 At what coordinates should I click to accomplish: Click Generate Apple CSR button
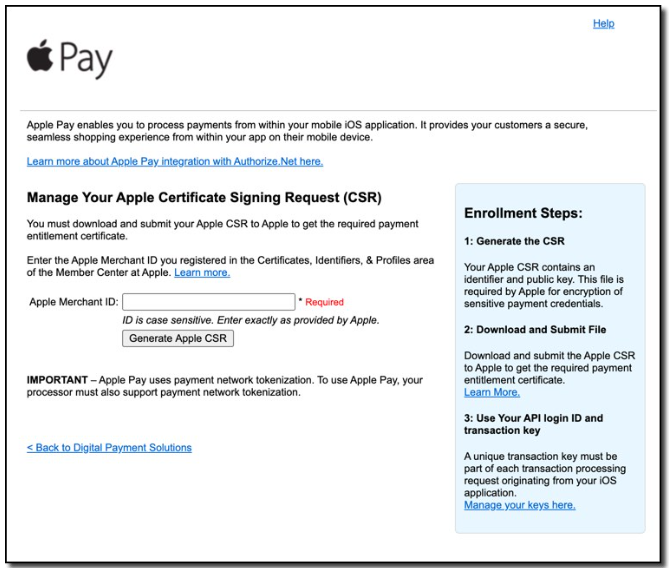[178, 338]
